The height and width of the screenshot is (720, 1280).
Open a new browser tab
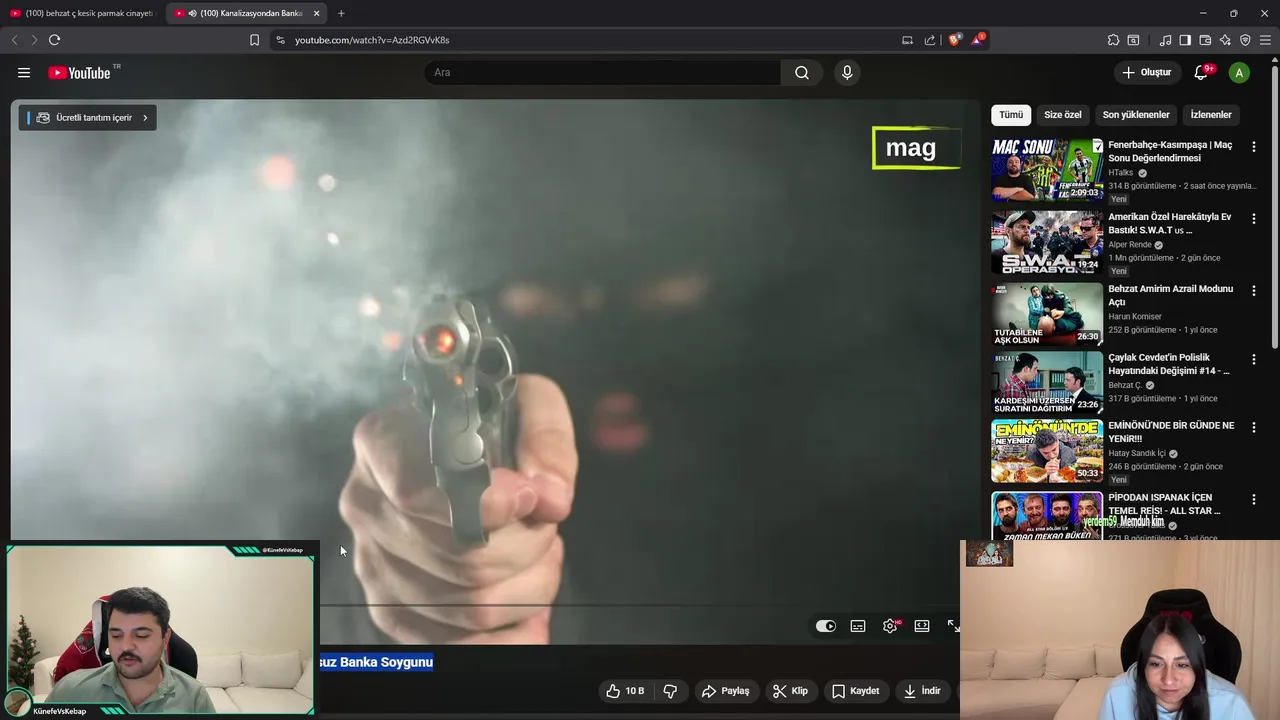point(341,13)
